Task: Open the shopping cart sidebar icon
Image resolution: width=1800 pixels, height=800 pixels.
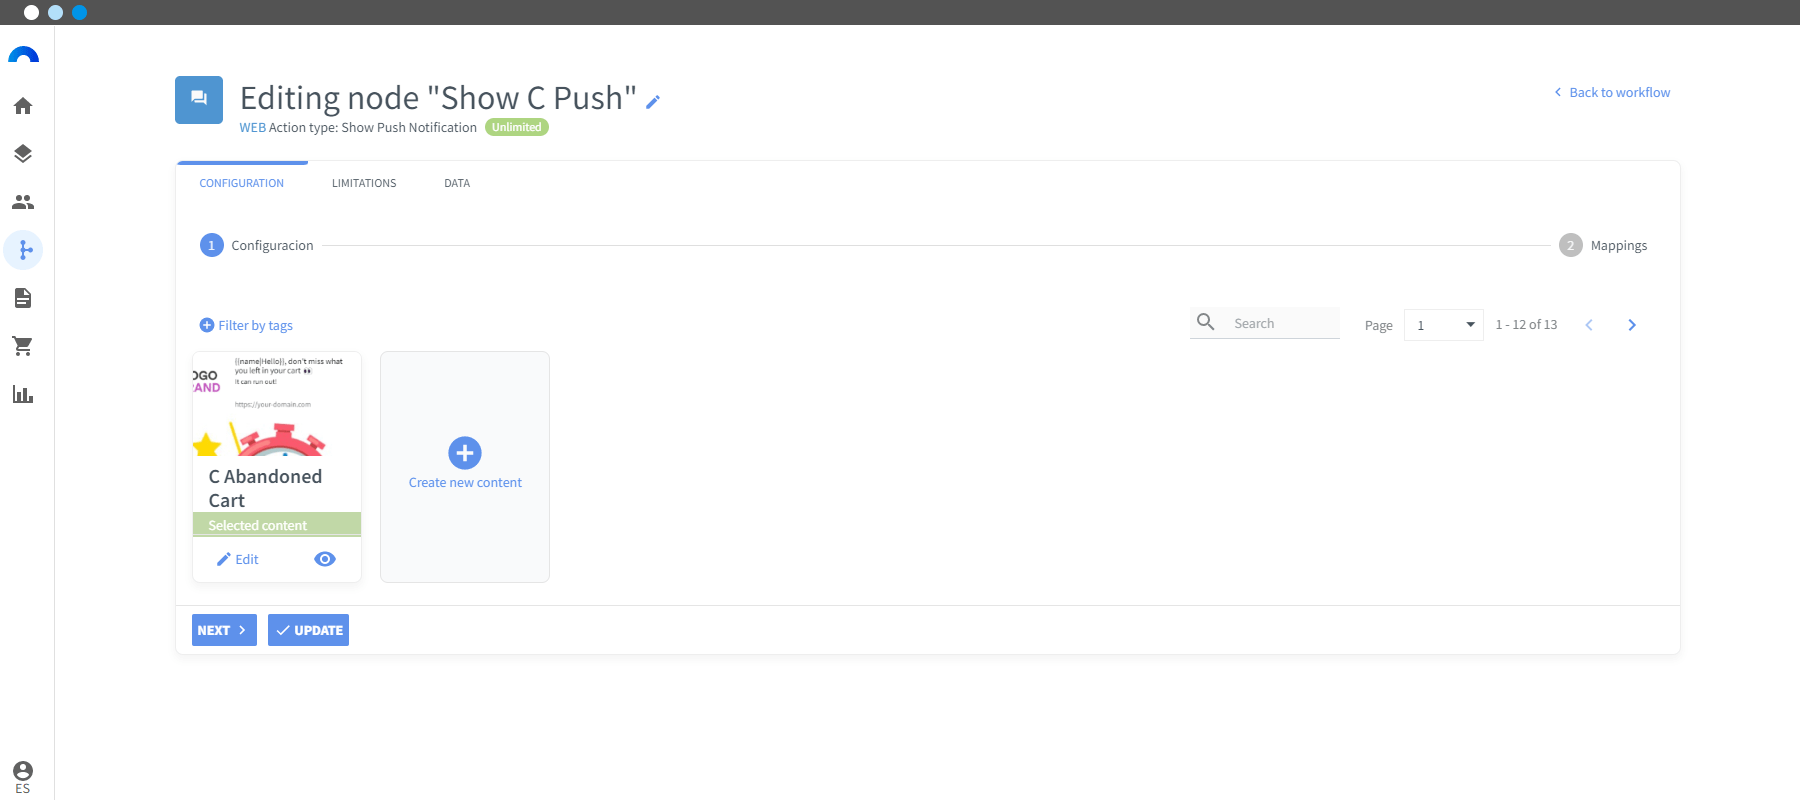Action: click(23, 346)
